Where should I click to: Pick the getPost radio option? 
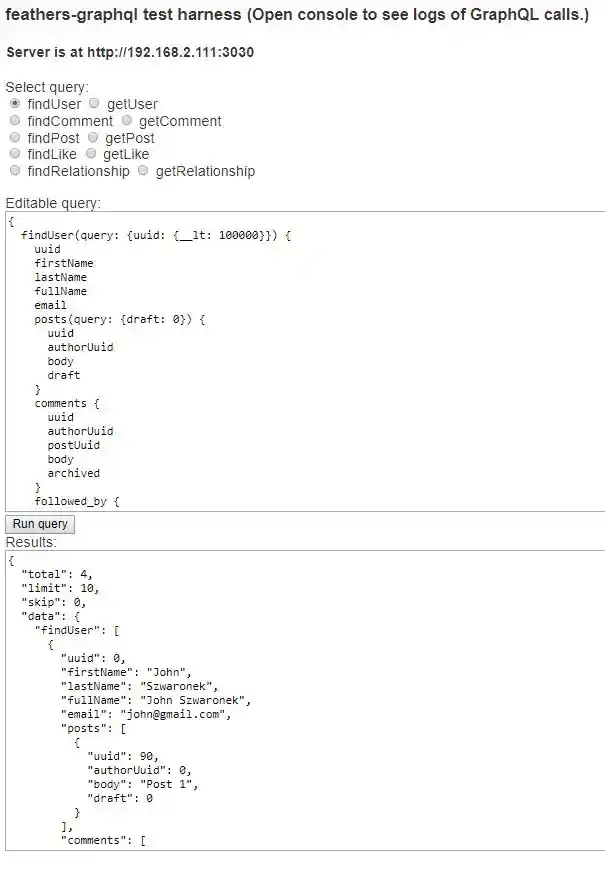pos(92,138)
